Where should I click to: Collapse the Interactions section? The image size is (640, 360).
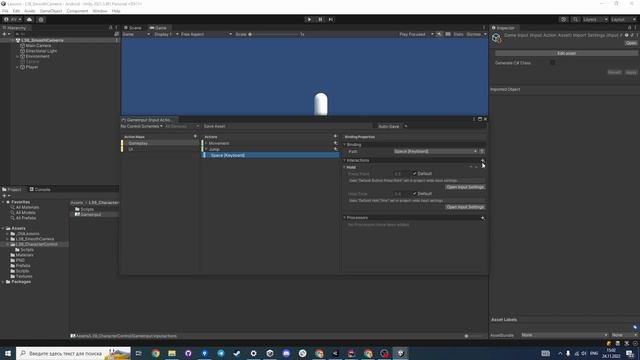(345, 160)
